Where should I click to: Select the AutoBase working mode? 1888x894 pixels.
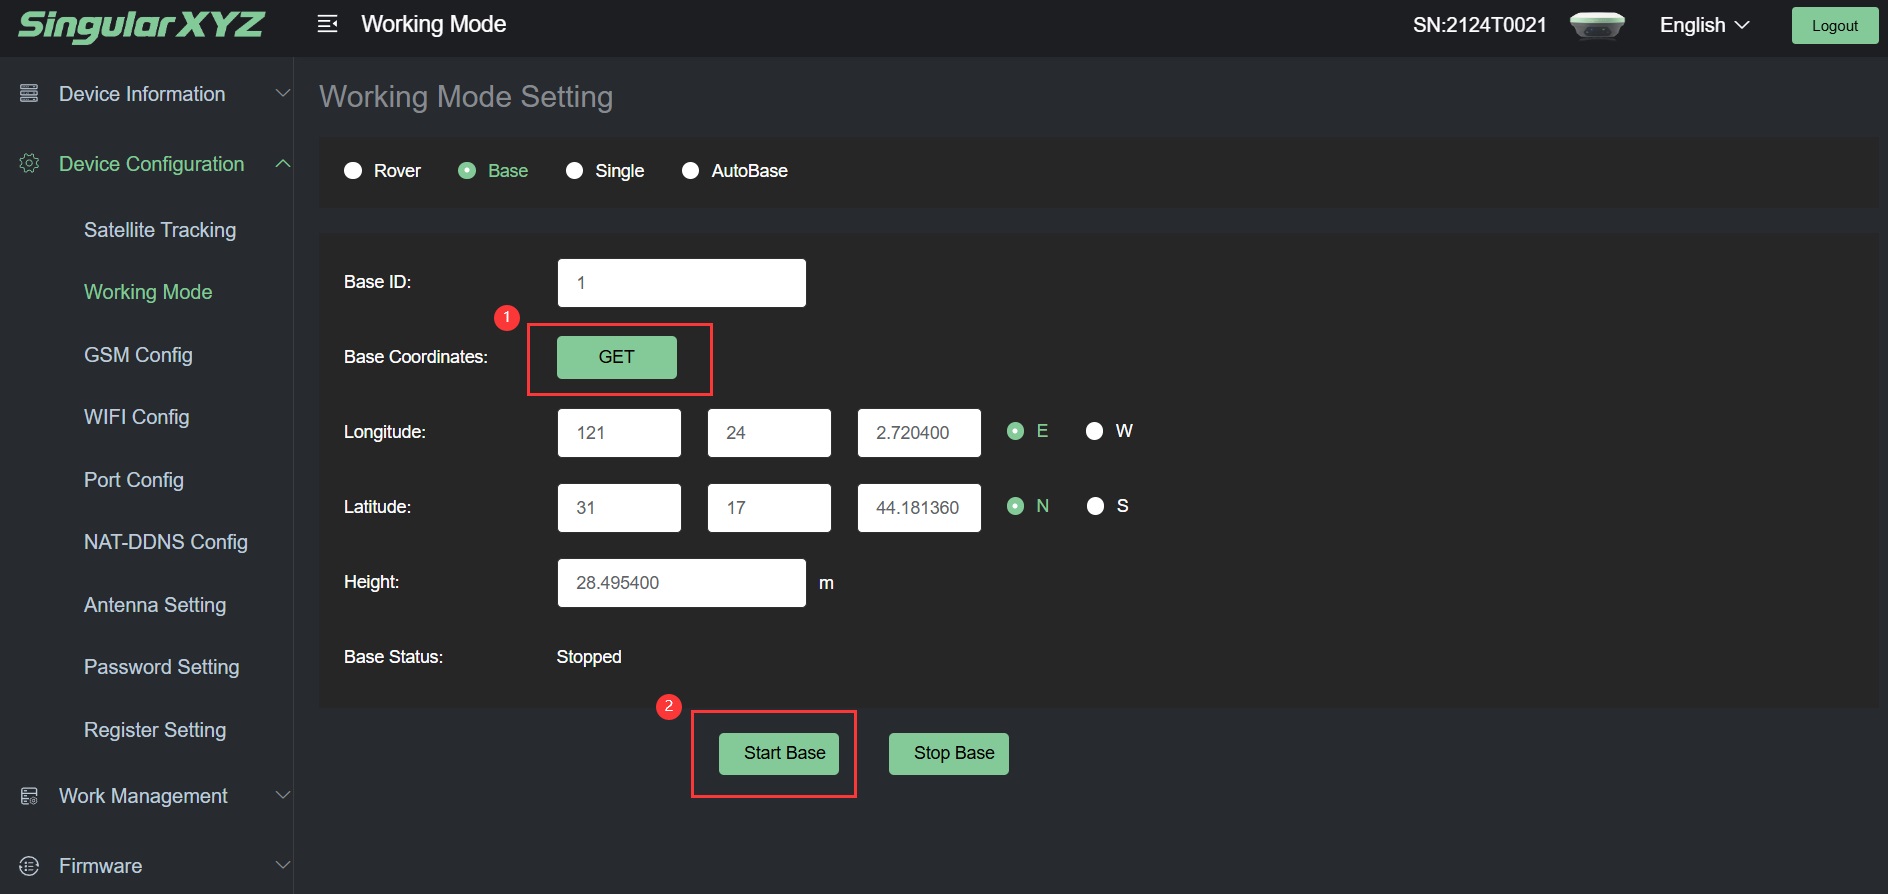(690, 171)
